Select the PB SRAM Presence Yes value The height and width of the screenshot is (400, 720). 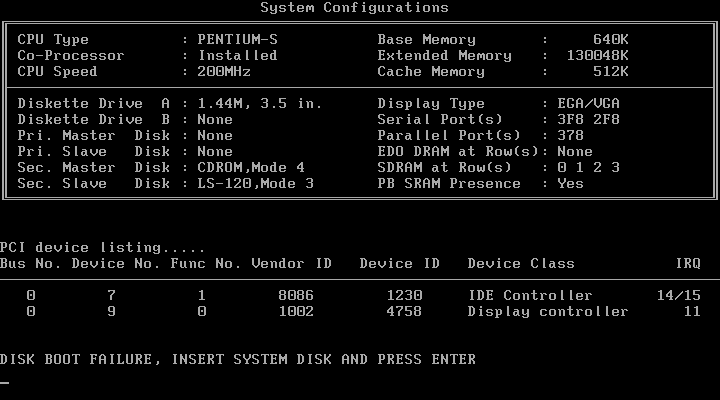coord(570,184)
